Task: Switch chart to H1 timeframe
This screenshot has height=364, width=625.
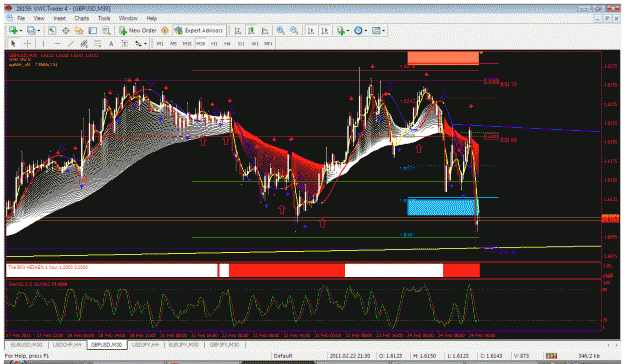Action: pyautogui.click(x=214, y=43)
